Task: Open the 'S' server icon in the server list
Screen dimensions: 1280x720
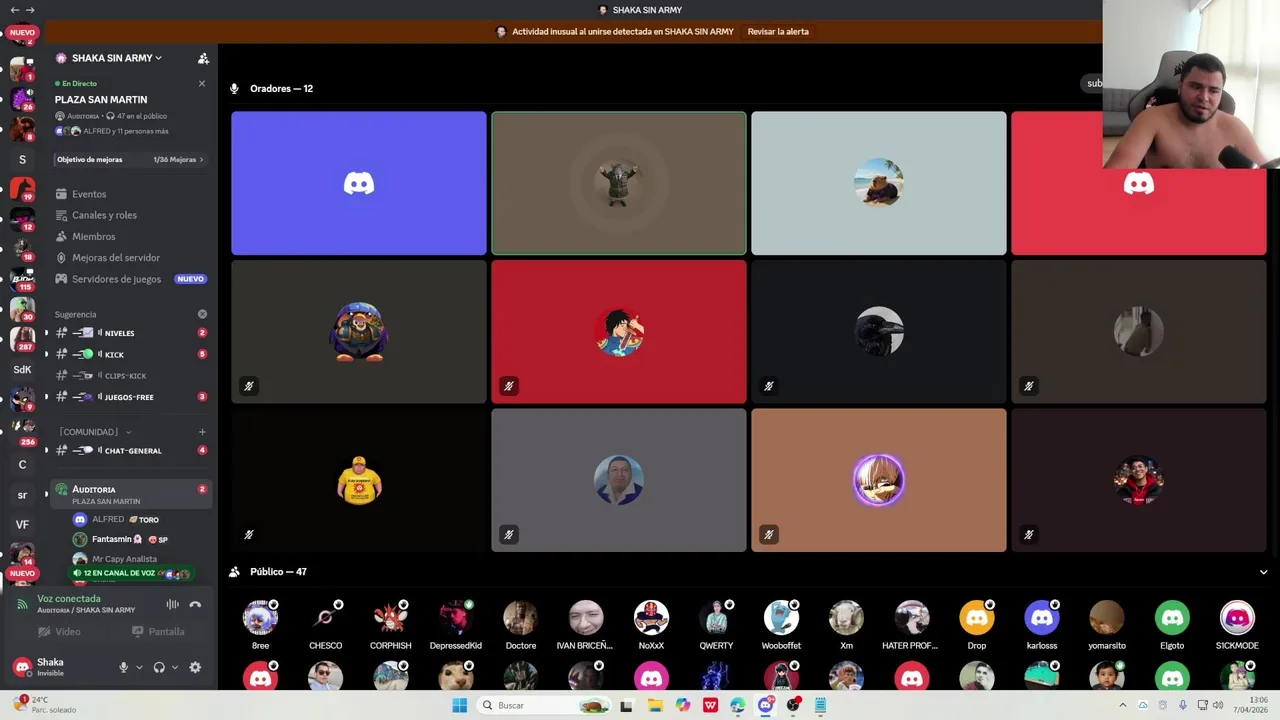Action: (22, 159)
